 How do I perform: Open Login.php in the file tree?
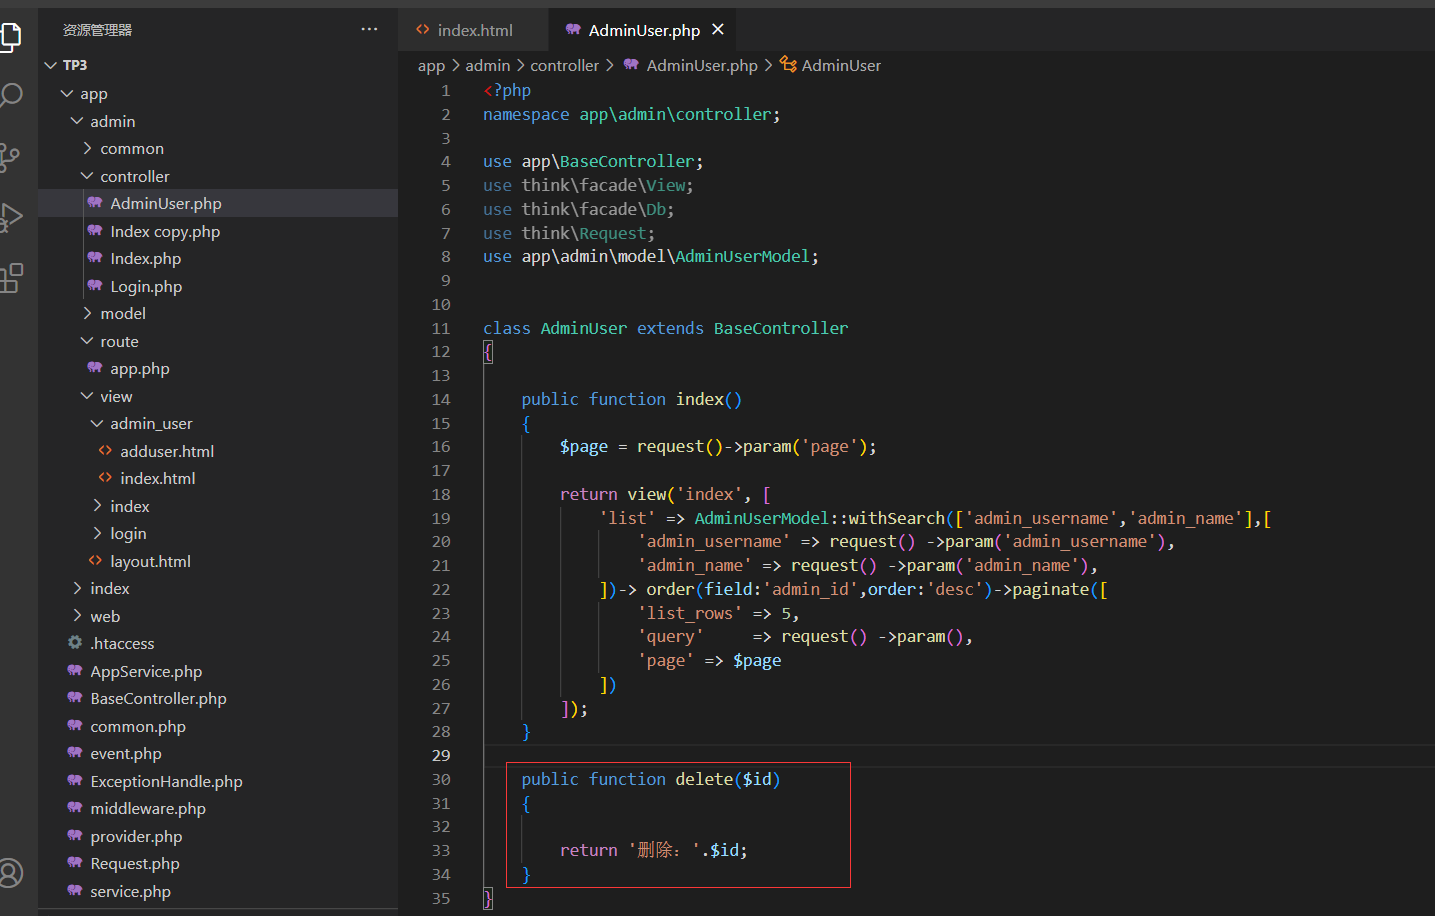coord(146,287)
